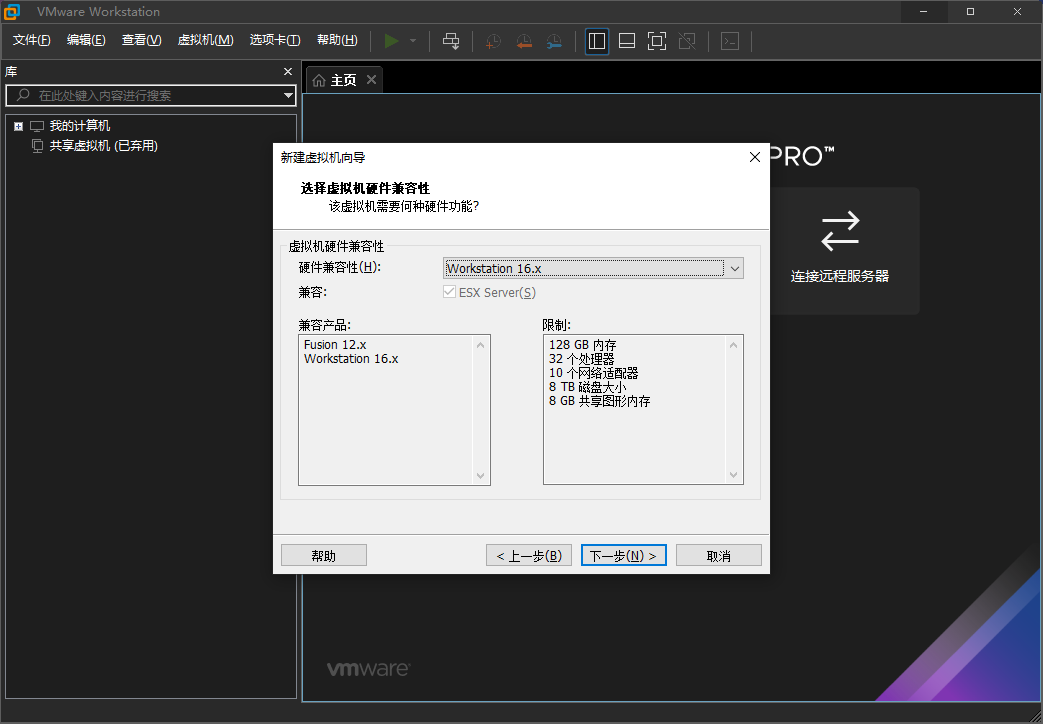Click the 我的计算机 monitor icon

click(37, 126)
